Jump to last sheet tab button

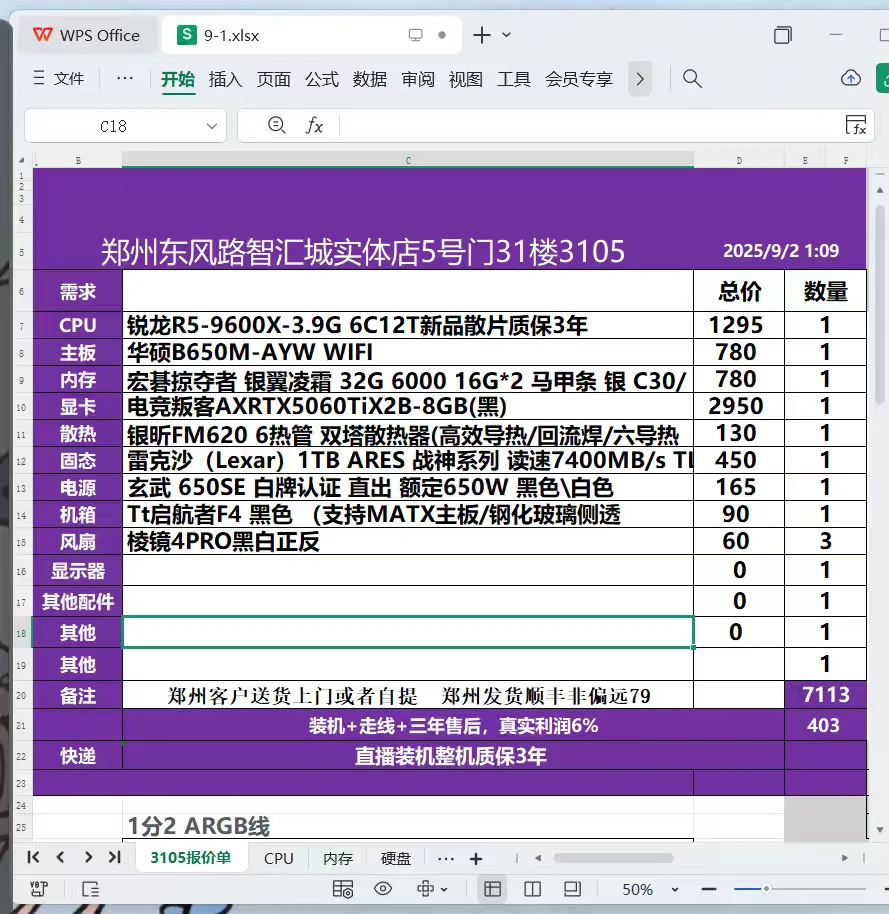(115, 857)
